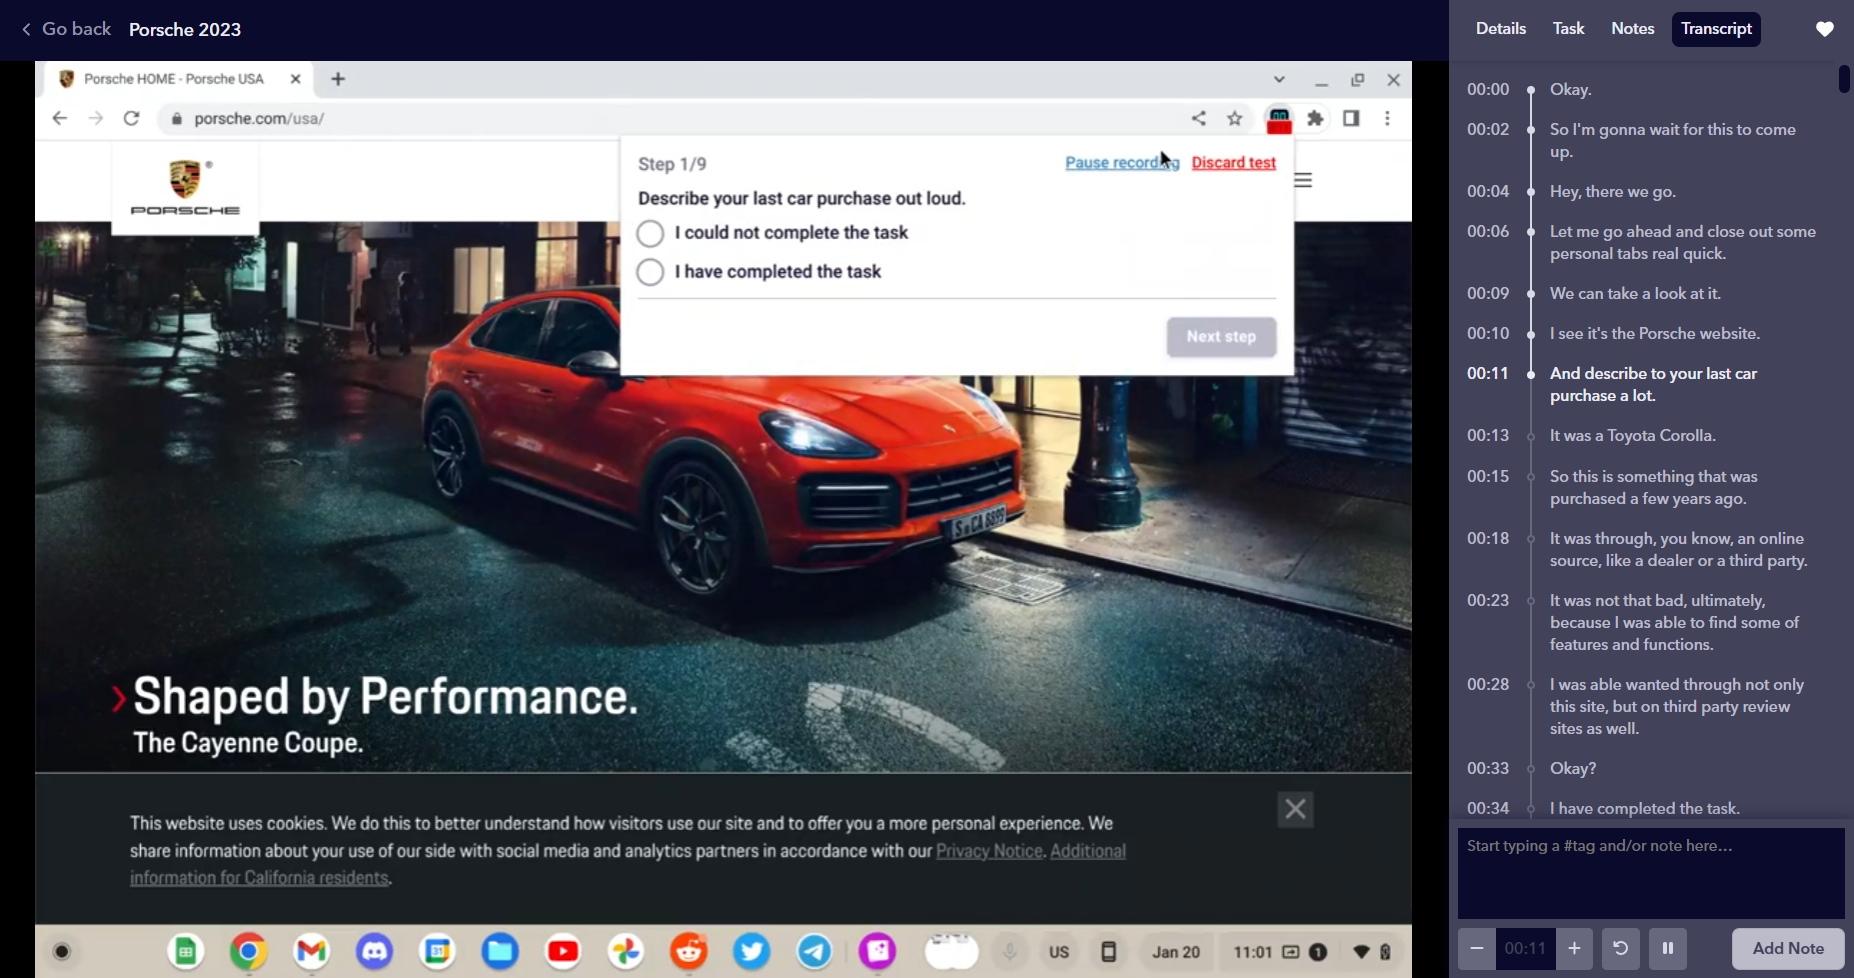Image resolution: width=1854 pixels, height=978 pixels.
Task: Increase note timestamp with plus button
Action: pos(1574,948)
